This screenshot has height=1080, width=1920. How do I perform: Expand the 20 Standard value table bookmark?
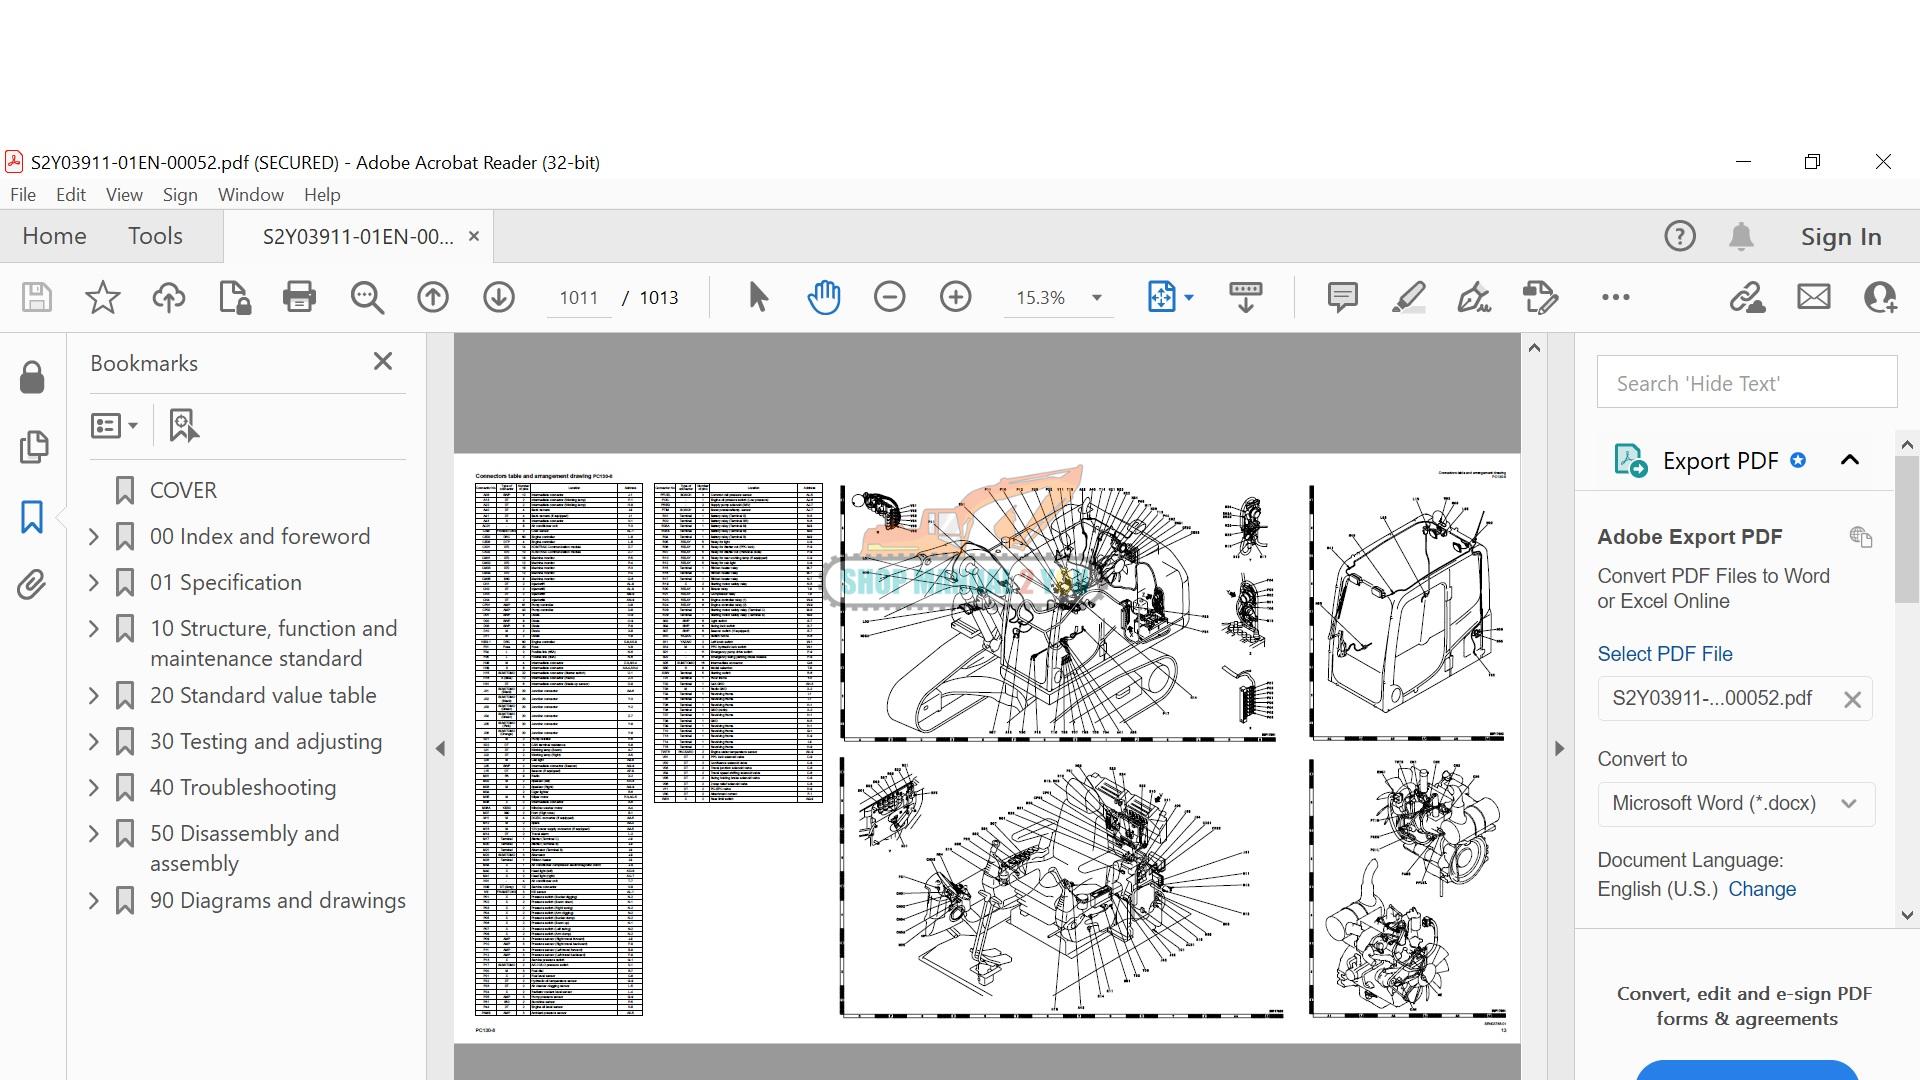coord(94,696)
